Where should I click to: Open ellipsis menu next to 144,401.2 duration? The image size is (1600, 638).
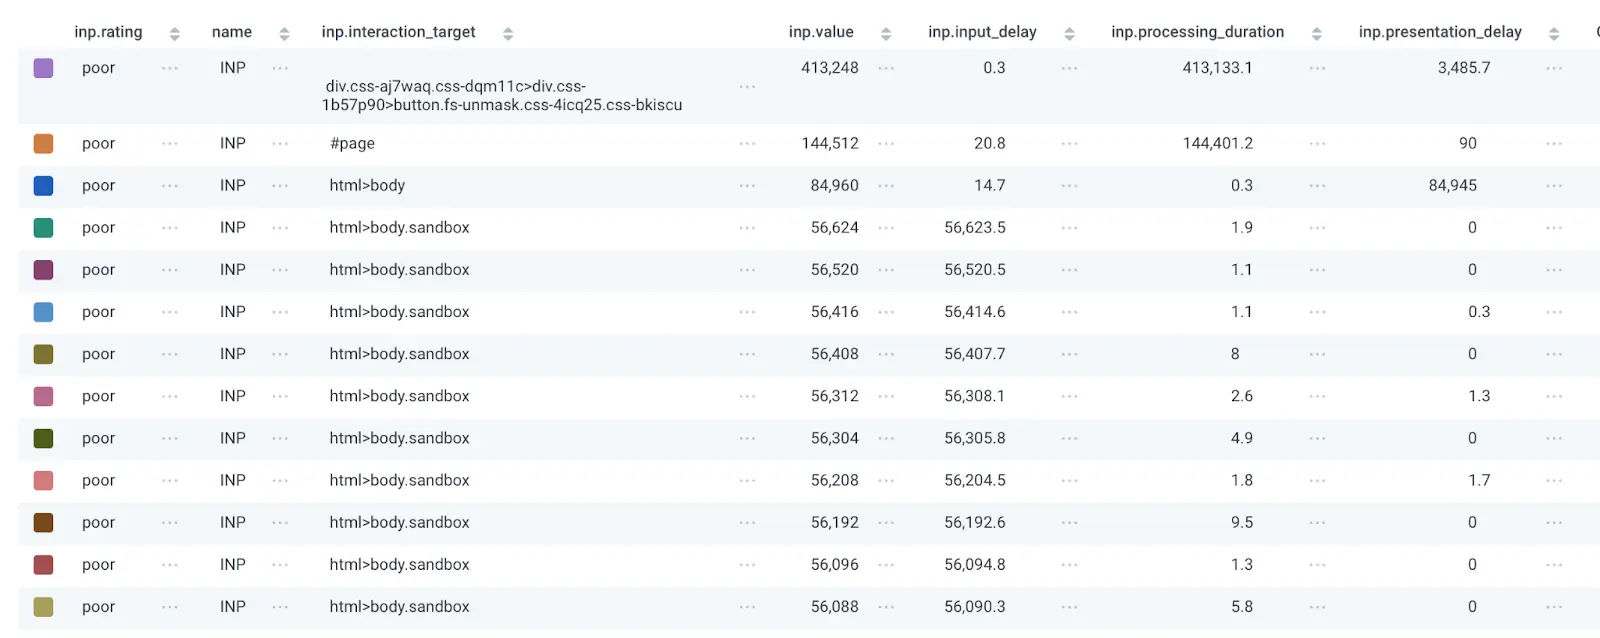coord(1317,144)
